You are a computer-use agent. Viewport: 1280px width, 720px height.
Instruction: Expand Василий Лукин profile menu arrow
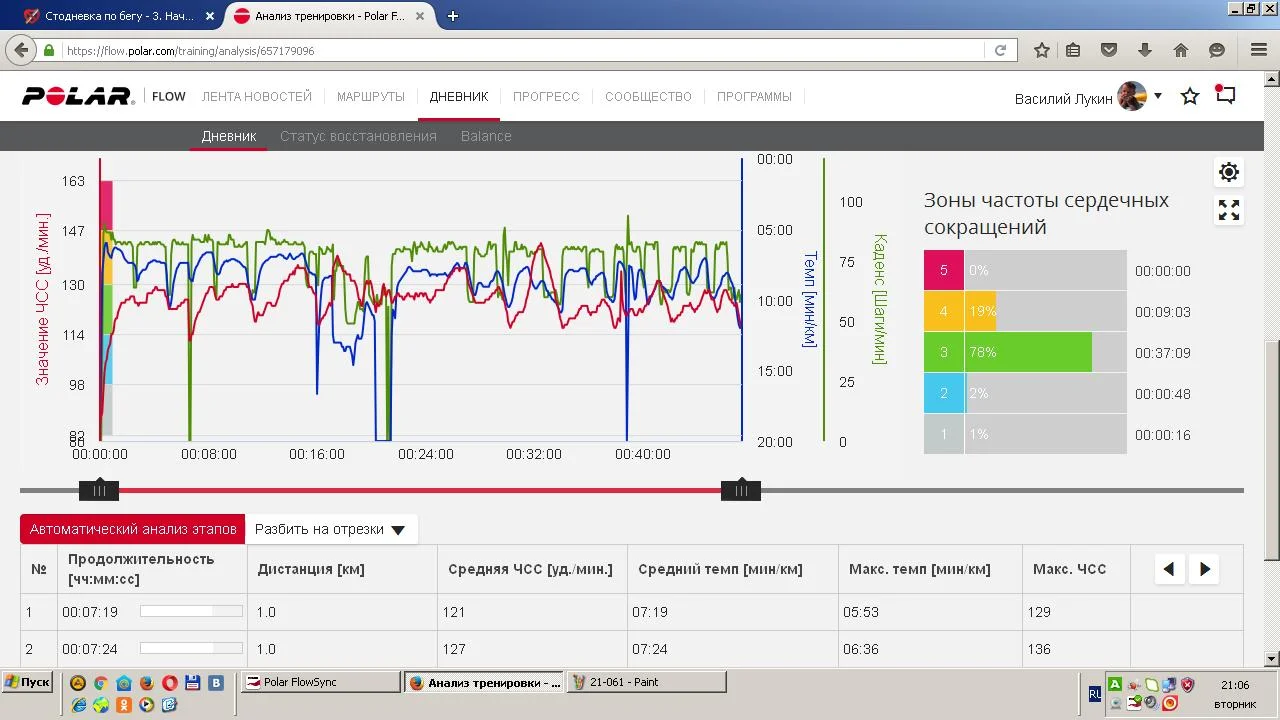[x=1158, y=96]
